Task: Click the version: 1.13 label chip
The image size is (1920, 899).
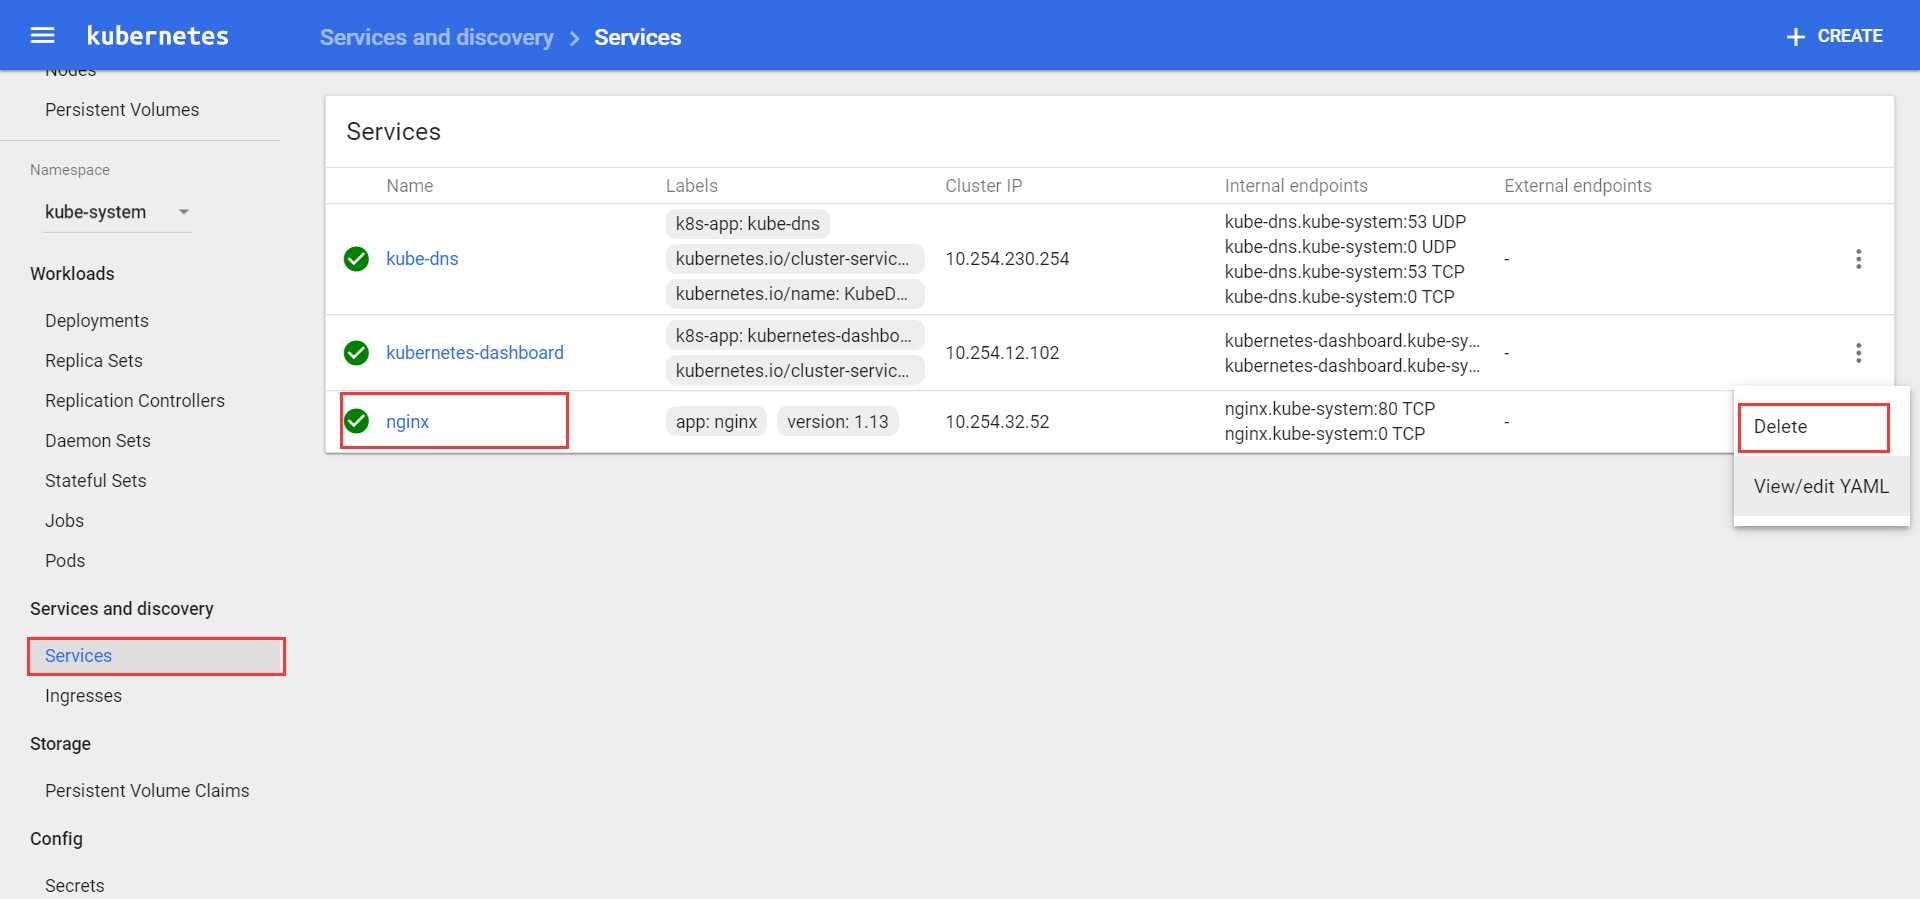Action: click(x=837, y=421)
